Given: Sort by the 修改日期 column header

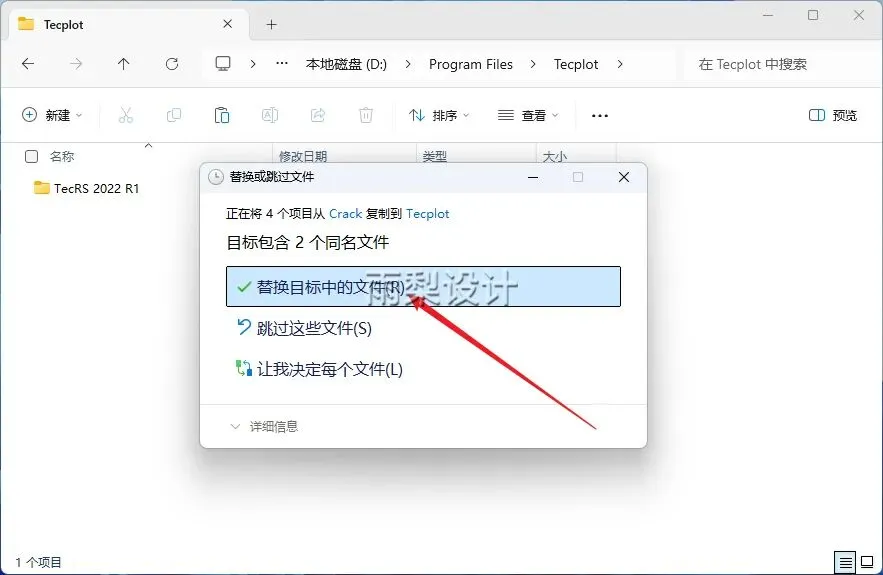Looking at the screenshot, I should pyautogui.click(x=303, y=156).
